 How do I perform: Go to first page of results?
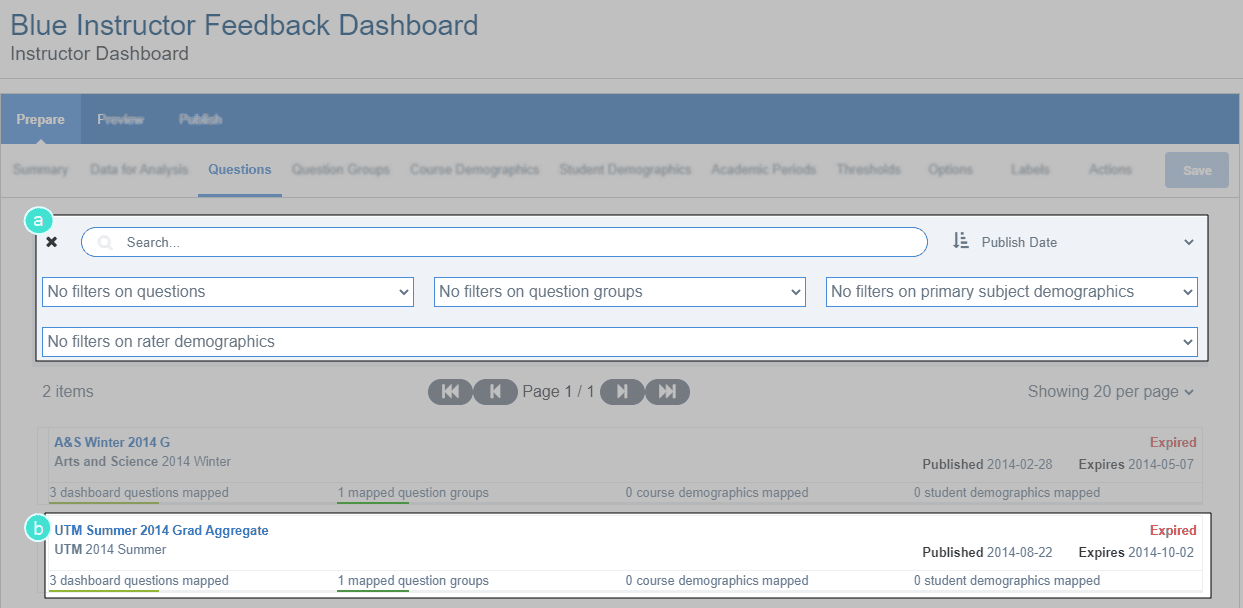pyautogui.click(x=450, y=392)
